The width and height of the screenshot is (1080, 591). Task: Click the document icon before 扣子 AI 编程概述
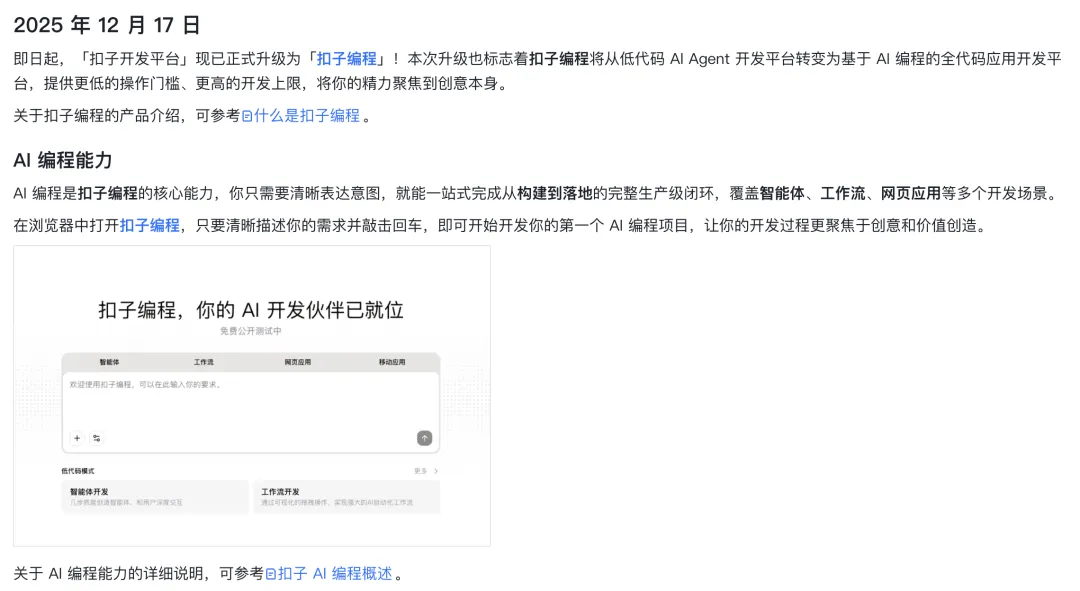tap(271, 574)
